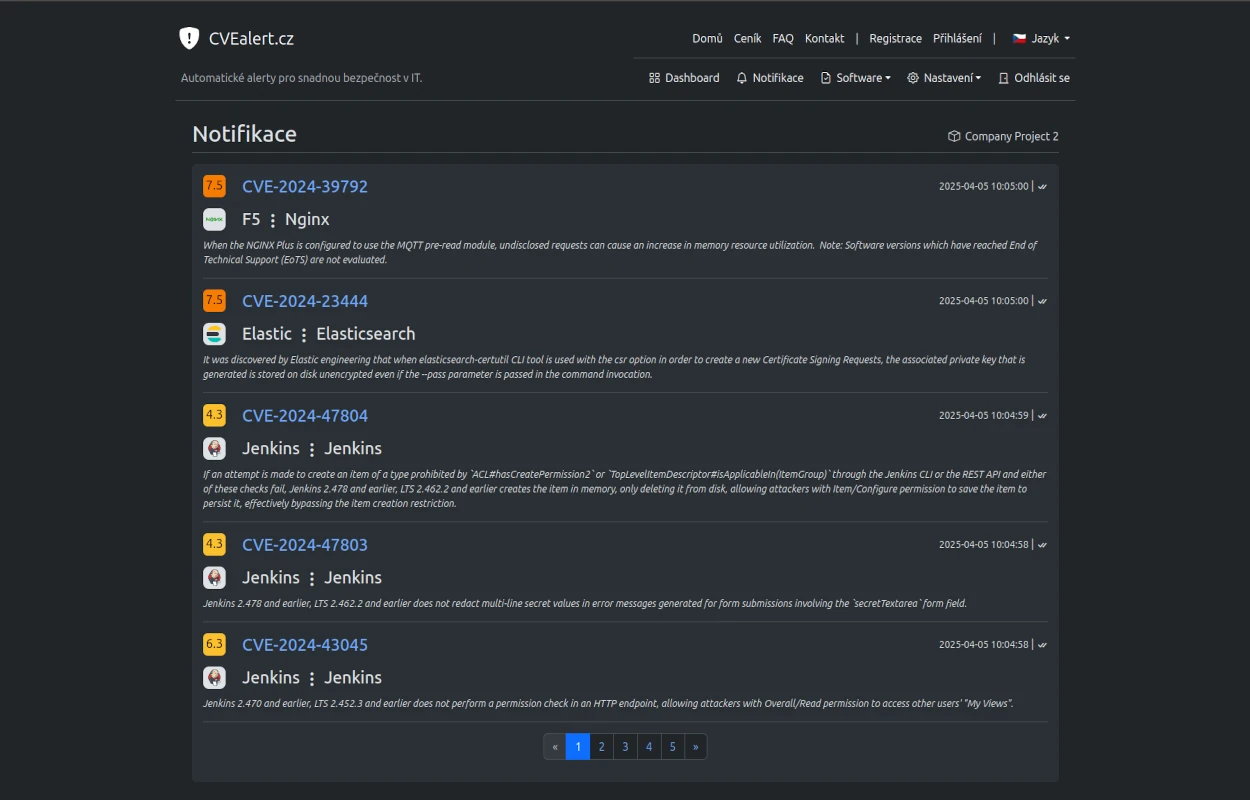Click the bell icon next to Notifikace
Screen dimensions: 1250x800
point(740,77)
